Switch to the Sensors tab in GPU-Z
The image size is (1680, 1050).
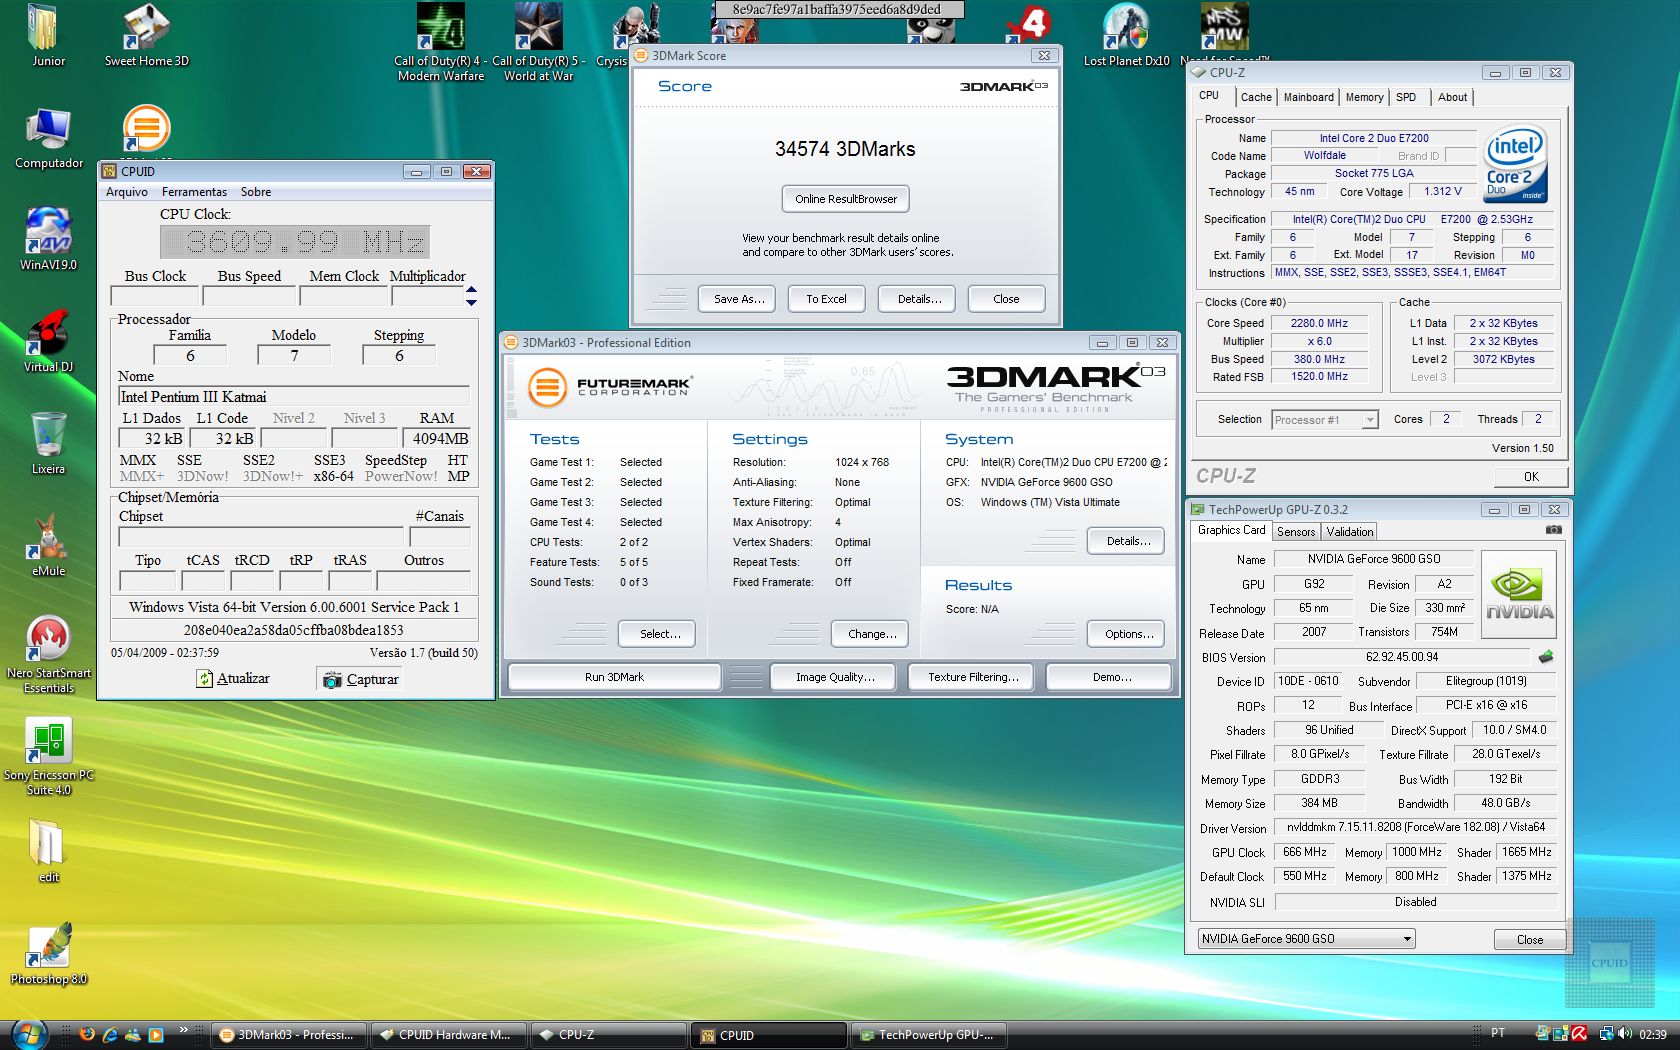click(1296, 532)
